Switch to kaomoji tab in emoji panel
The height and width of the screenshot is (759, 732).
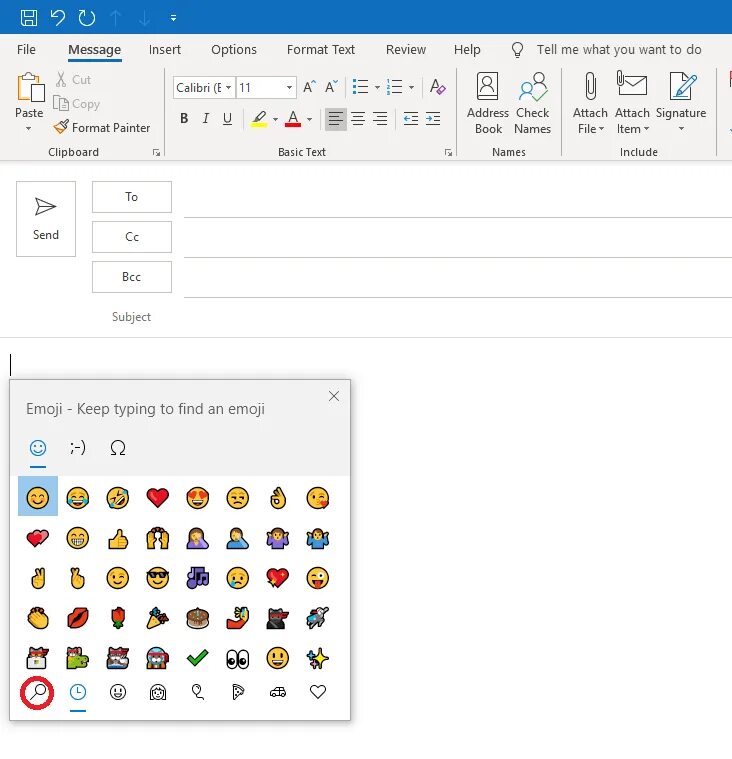click(77, 448)
